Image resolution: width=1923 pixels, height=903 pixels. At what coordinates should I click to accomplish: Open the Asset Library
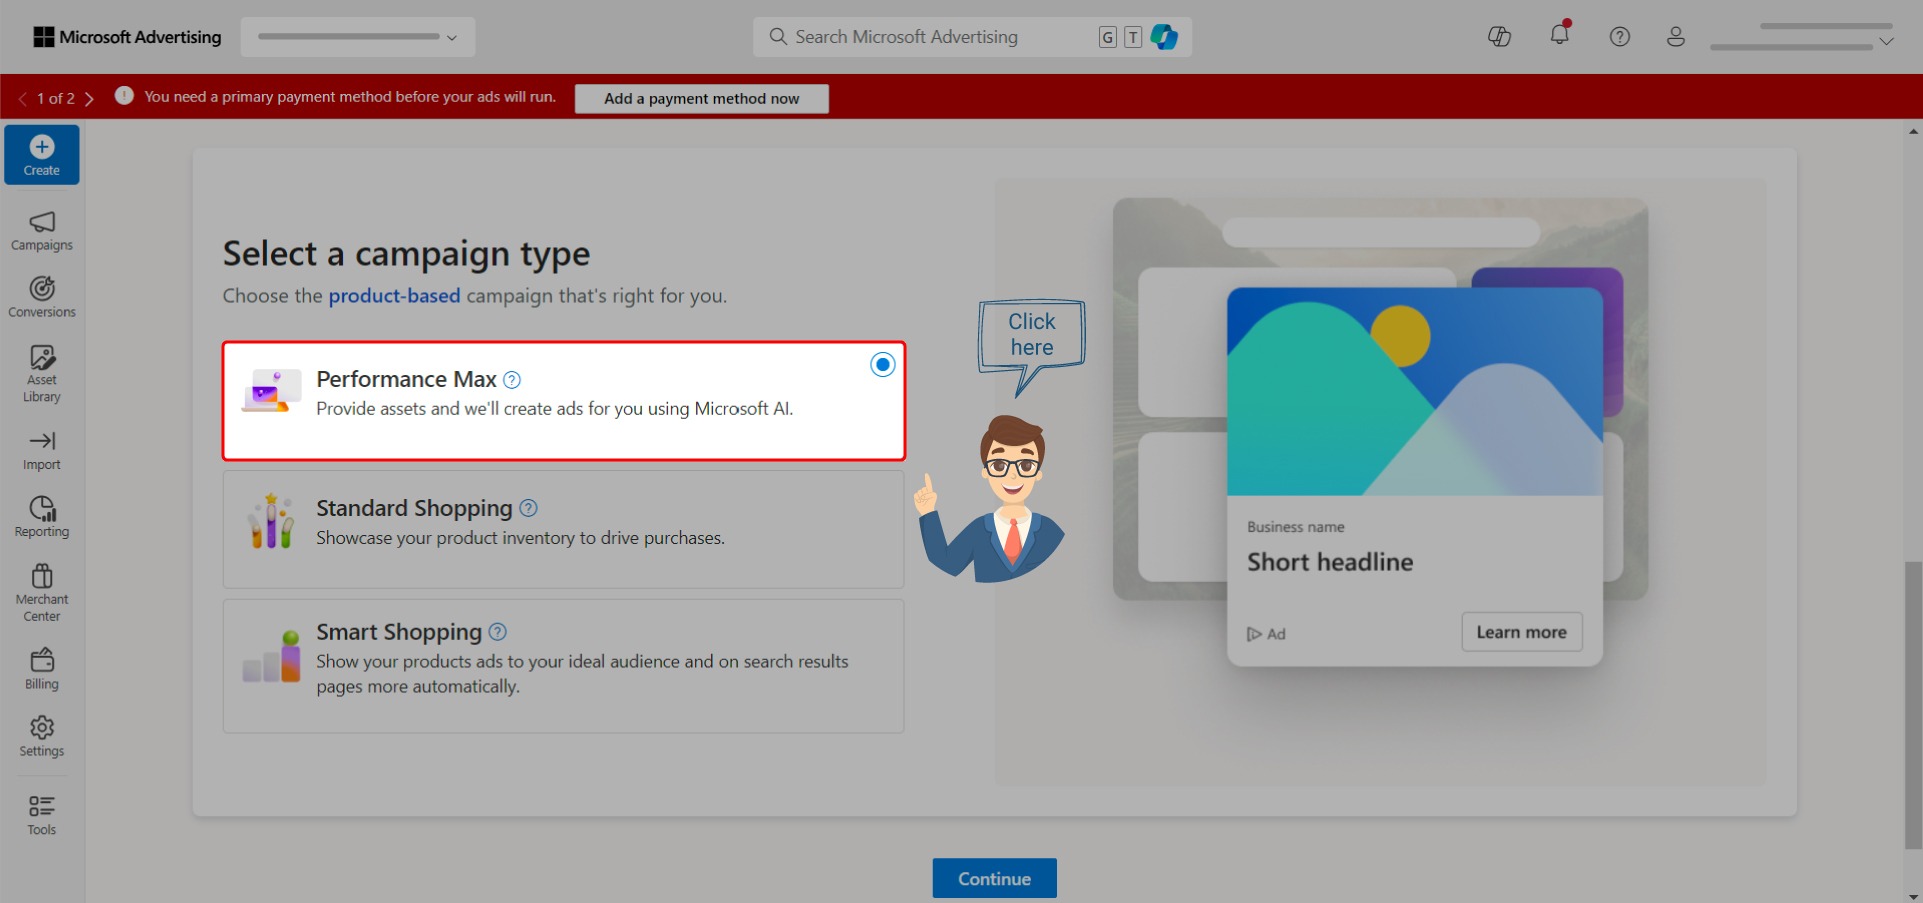41,371
